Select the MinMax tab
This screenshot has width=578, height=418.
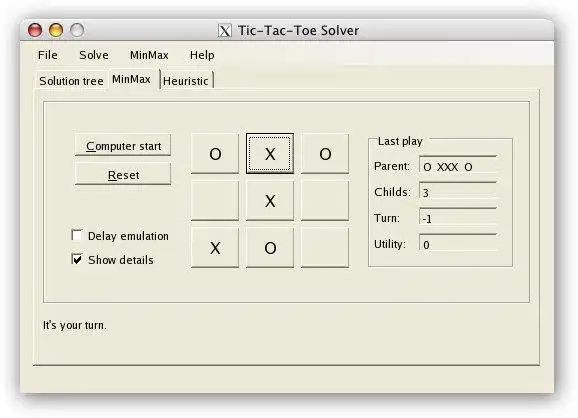(x=131, y=79)
